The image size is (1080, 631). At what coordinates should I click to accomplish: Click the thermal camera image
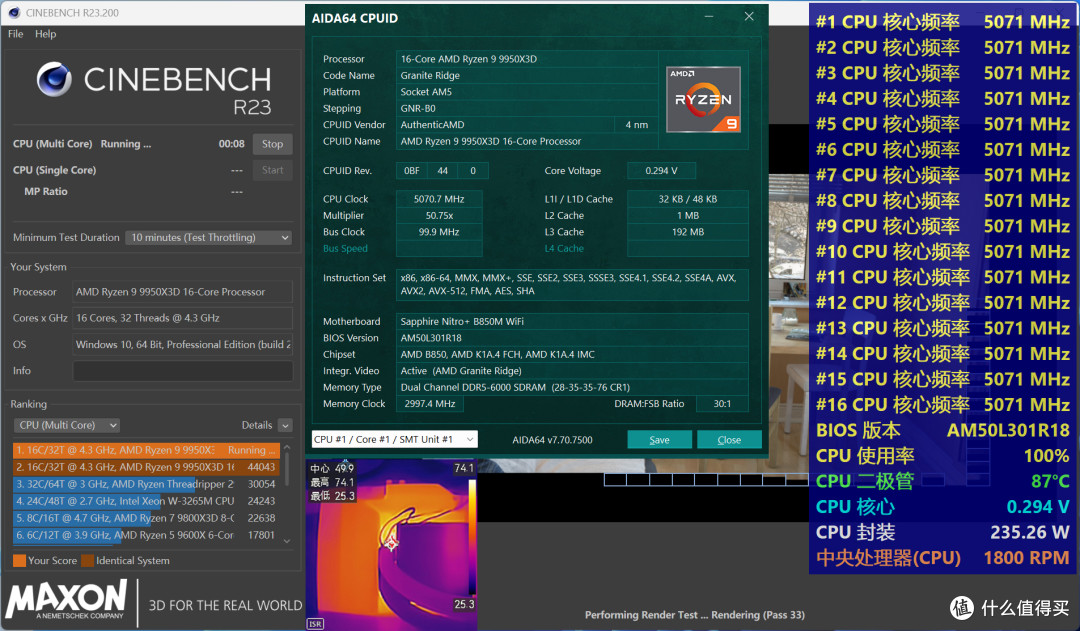(391, 544)
